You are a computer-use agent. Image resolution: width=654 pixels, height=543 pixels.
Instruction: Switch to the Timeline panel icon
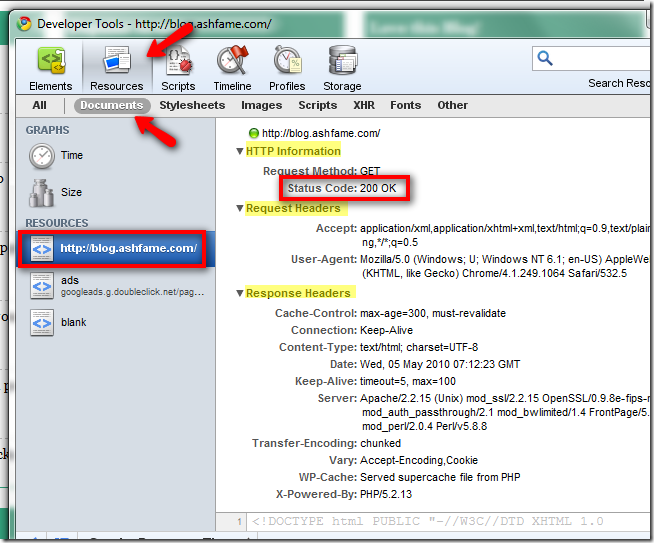[233, 61]
